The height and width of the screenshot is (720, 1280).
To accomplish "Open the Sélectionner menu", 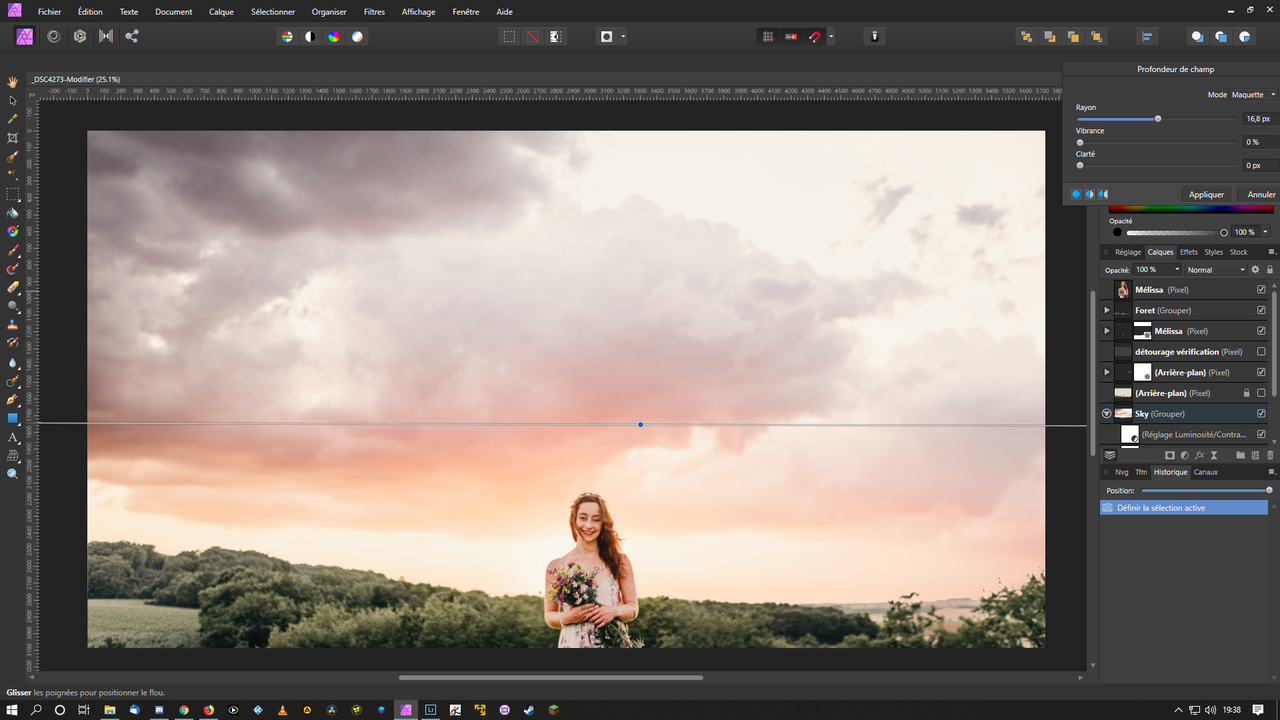I will [x=273, y=12].
